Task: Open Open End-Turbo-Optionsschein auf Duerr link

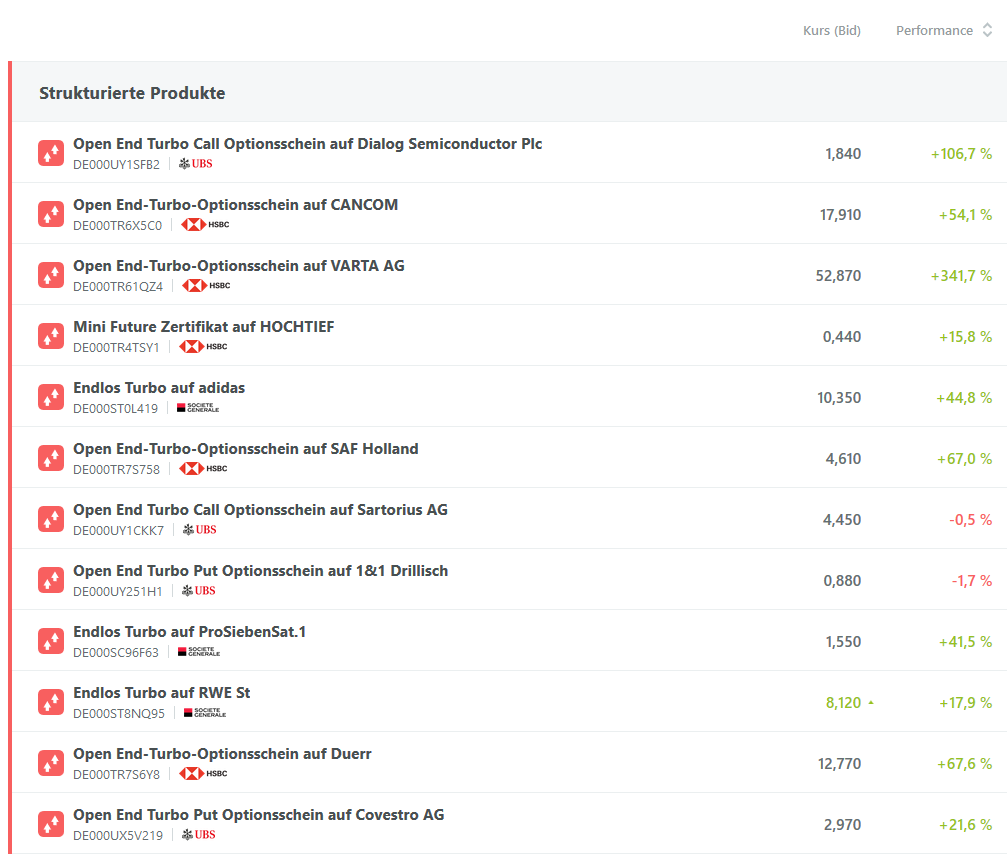Action: pyautogui.click(x=222, y=754)
